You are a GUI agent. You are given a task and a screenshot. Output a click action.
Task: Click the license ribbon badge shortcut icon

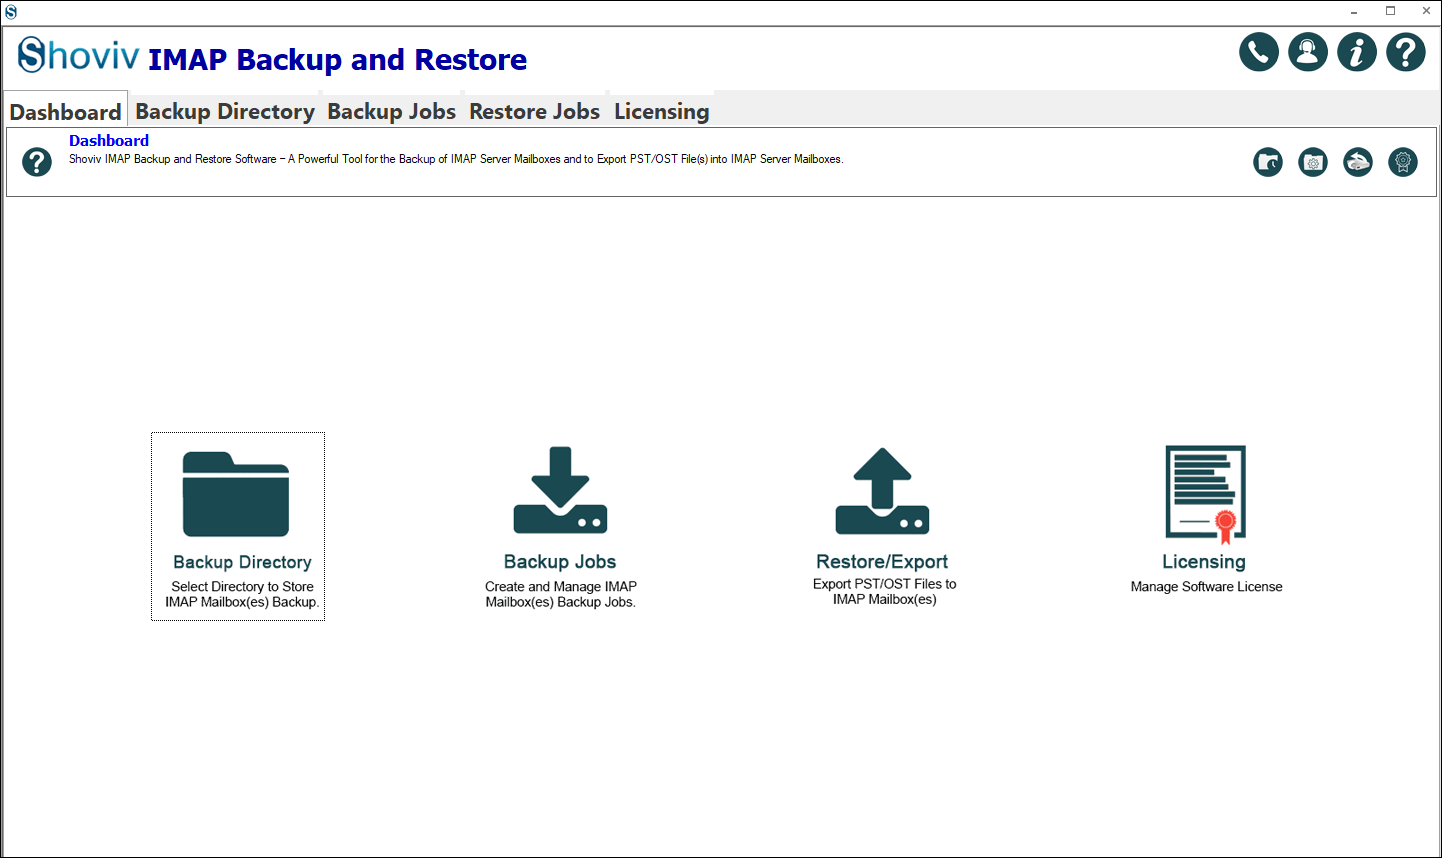(1403, 162)
